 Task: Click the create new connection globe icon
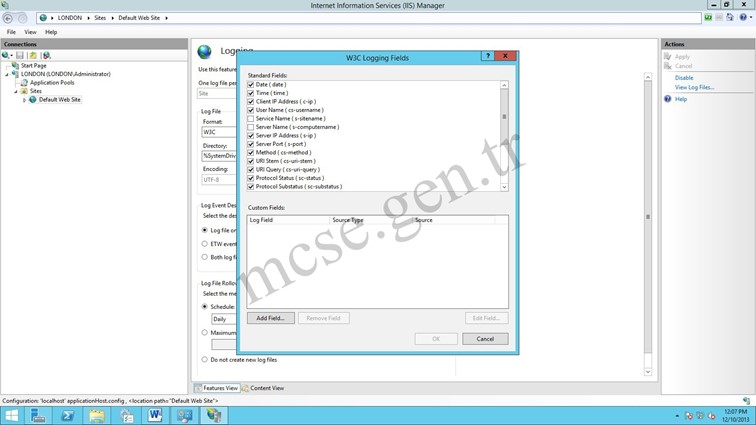click(5, 55)
